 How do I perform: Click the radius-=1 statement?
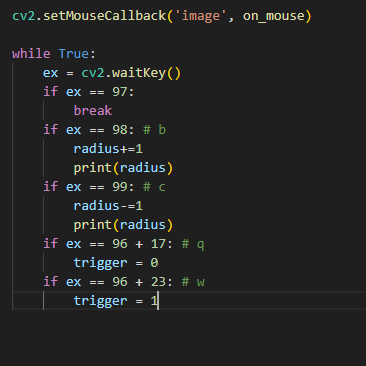[x=108, y=206]
